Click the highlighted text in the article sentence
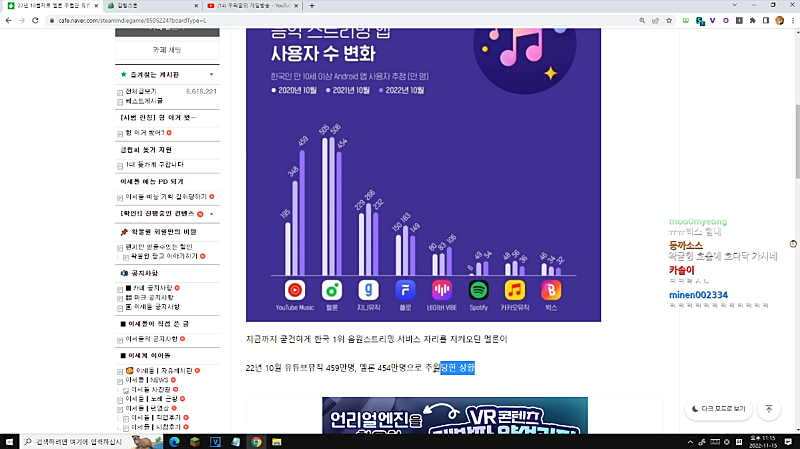Viewport: 800px width, 449px height. (x=458, y=368)
